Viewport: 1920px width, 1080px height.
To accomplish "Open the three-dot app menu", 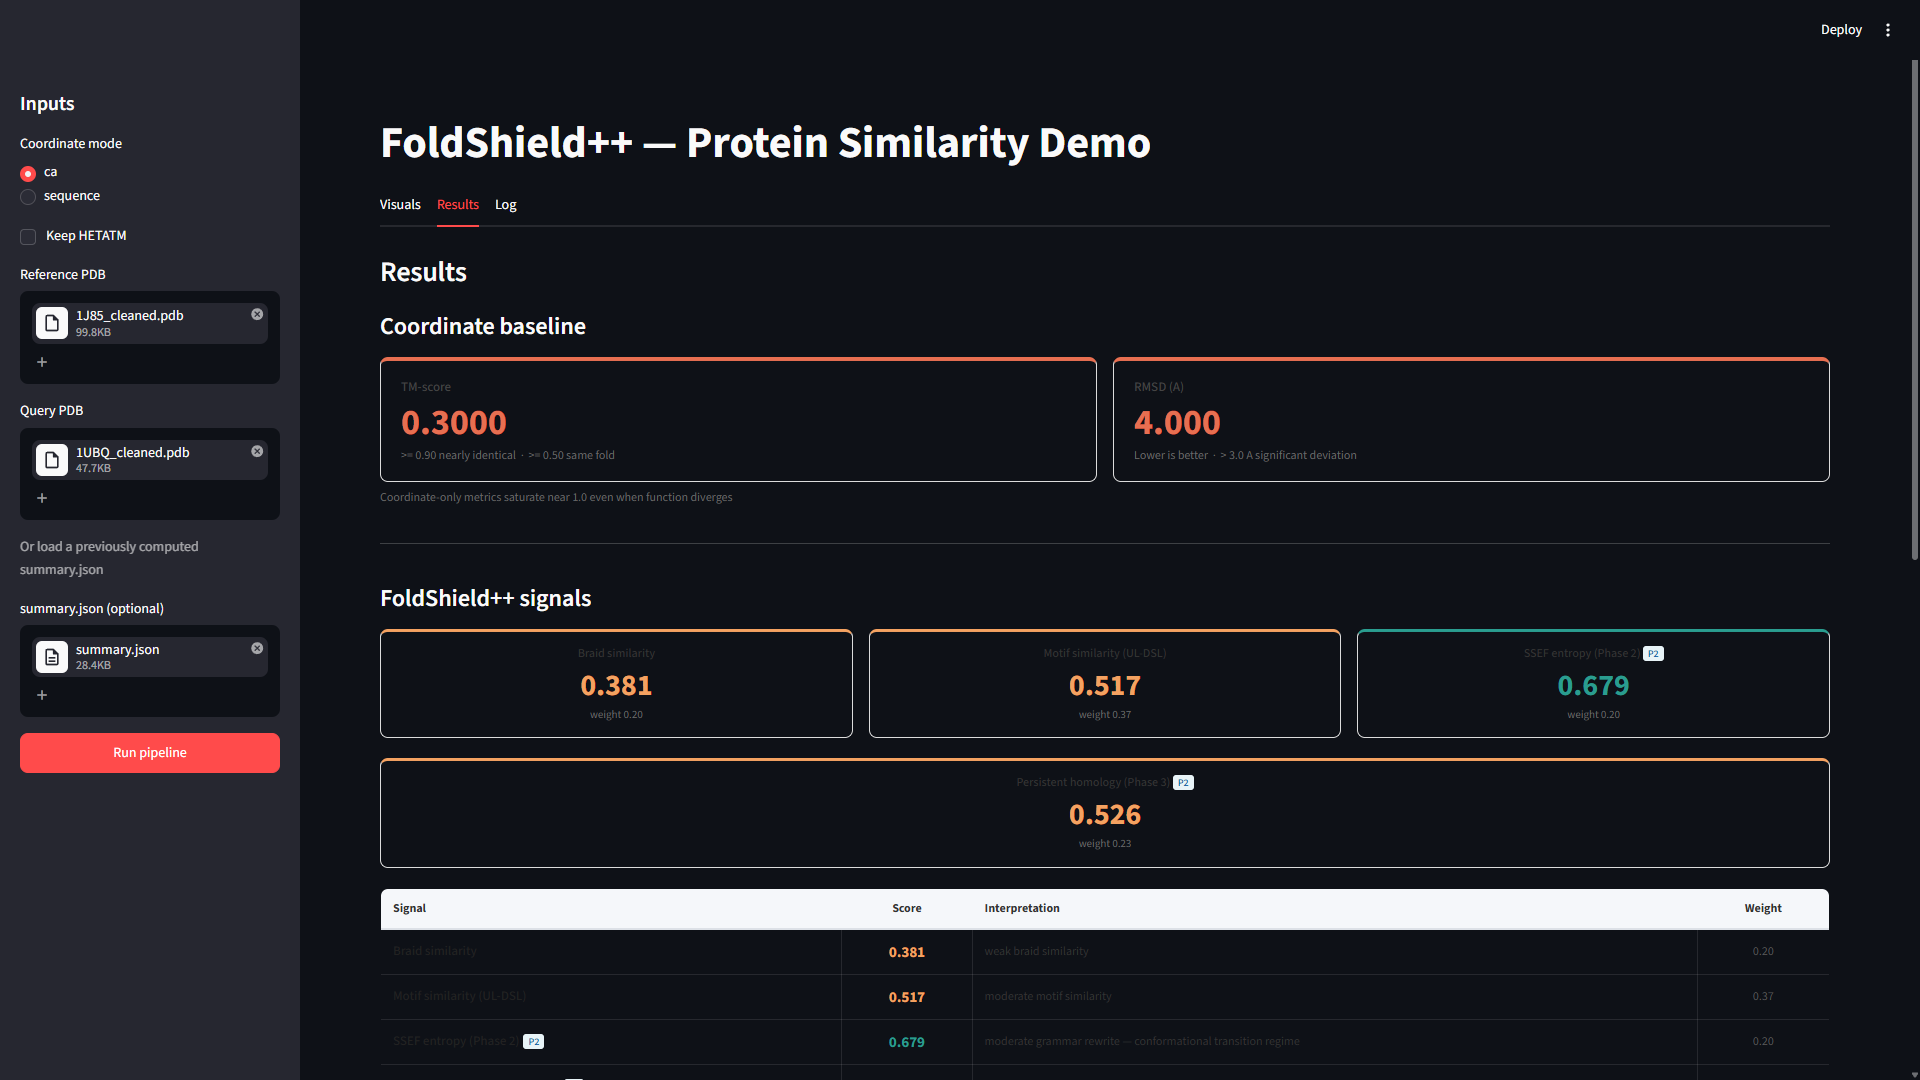I will [x=1888, y=30].
